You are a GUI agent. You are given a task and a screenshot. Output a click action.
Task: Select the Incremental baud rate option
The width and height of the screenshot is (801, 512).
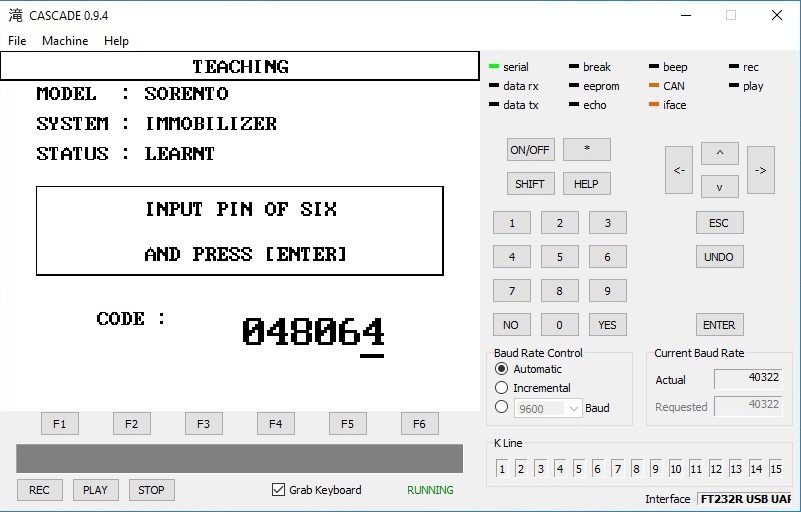502,388
